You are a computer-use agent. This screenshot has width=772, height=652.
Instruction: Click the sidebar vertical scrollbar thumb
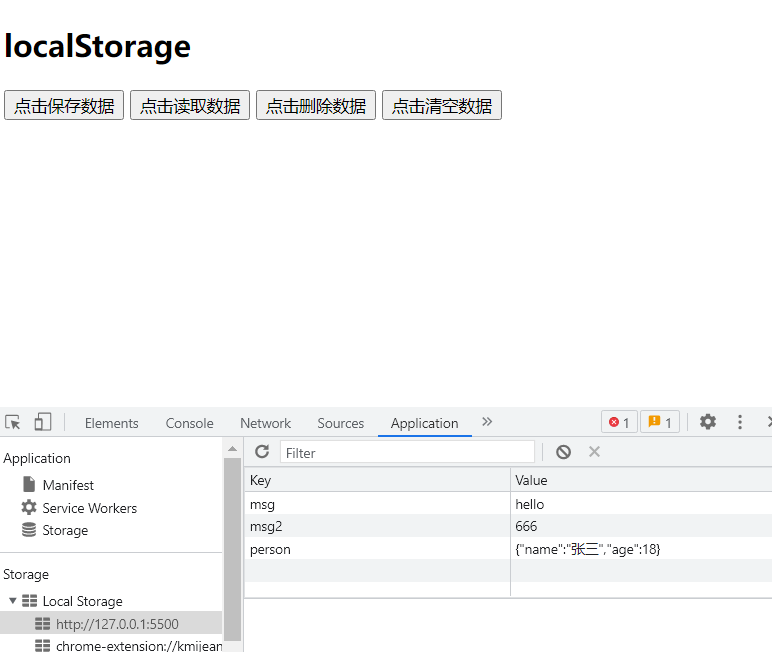coord(232,550)
